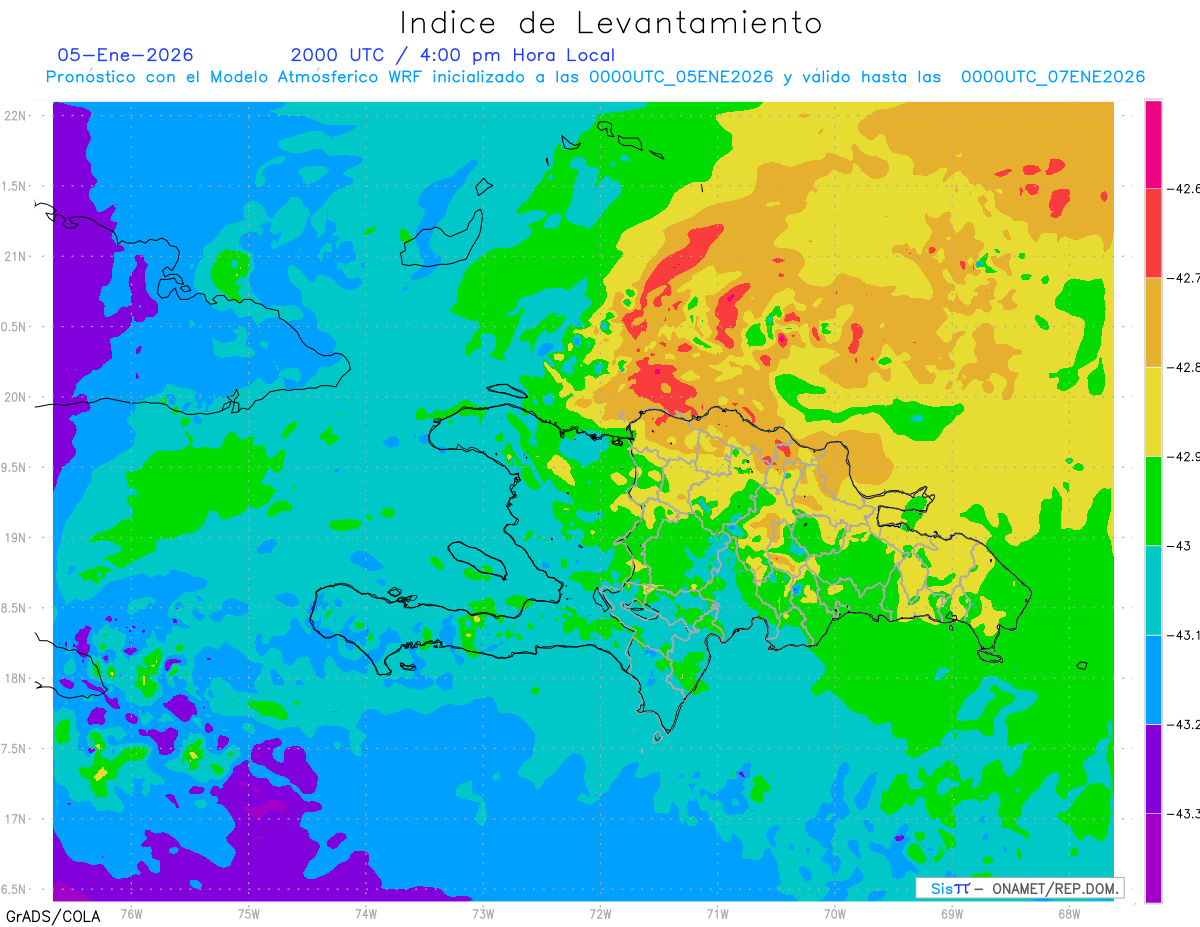1200x927 pixels.
Task: Click the '71W' longitude label
Action: pyautogui.click(x=717, y=912)
